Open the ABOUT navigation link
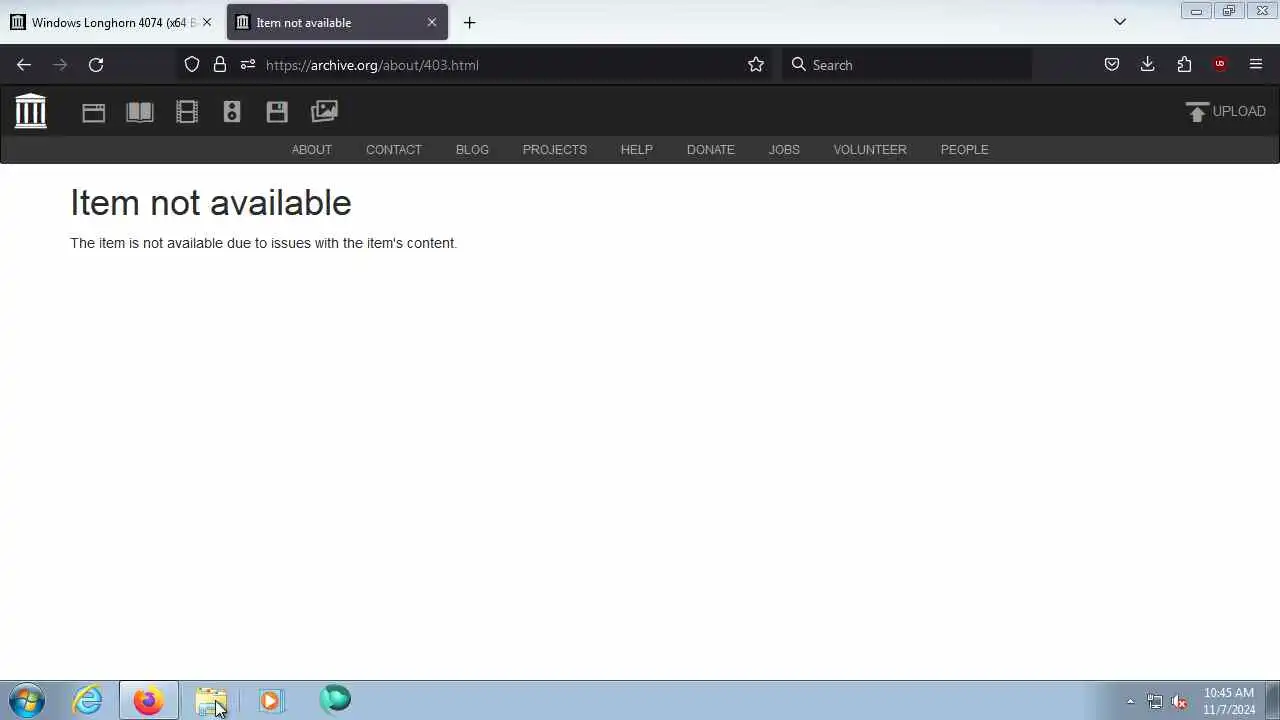Viewport: 1280px width, 720px height. coord(312,150)
